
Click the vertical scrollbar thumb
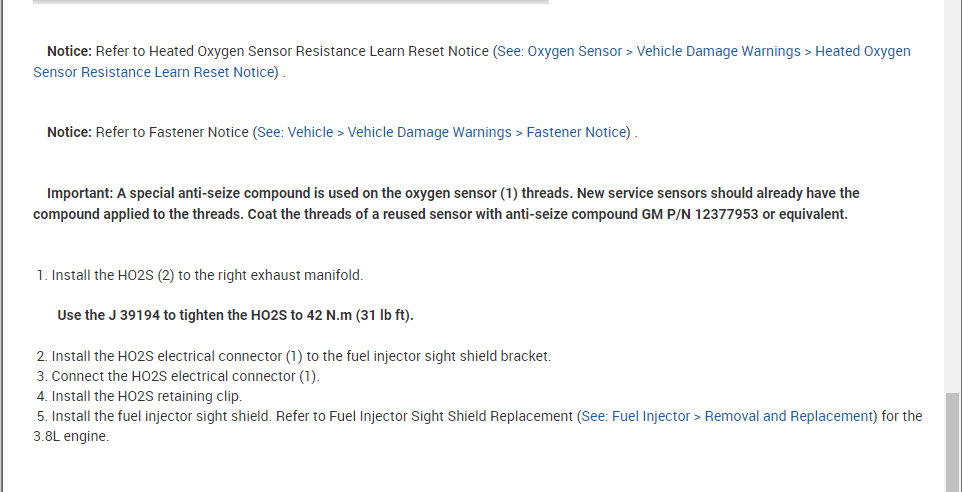(x=953, y=440)
